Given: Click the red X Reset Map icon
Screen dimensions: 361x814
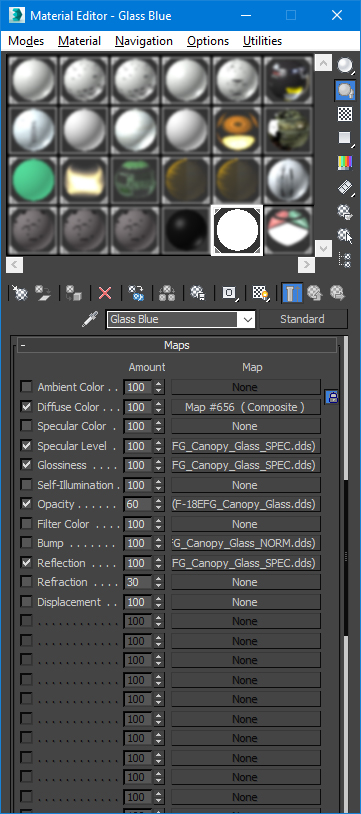Looking at the screenshot, I should (105, 293).
